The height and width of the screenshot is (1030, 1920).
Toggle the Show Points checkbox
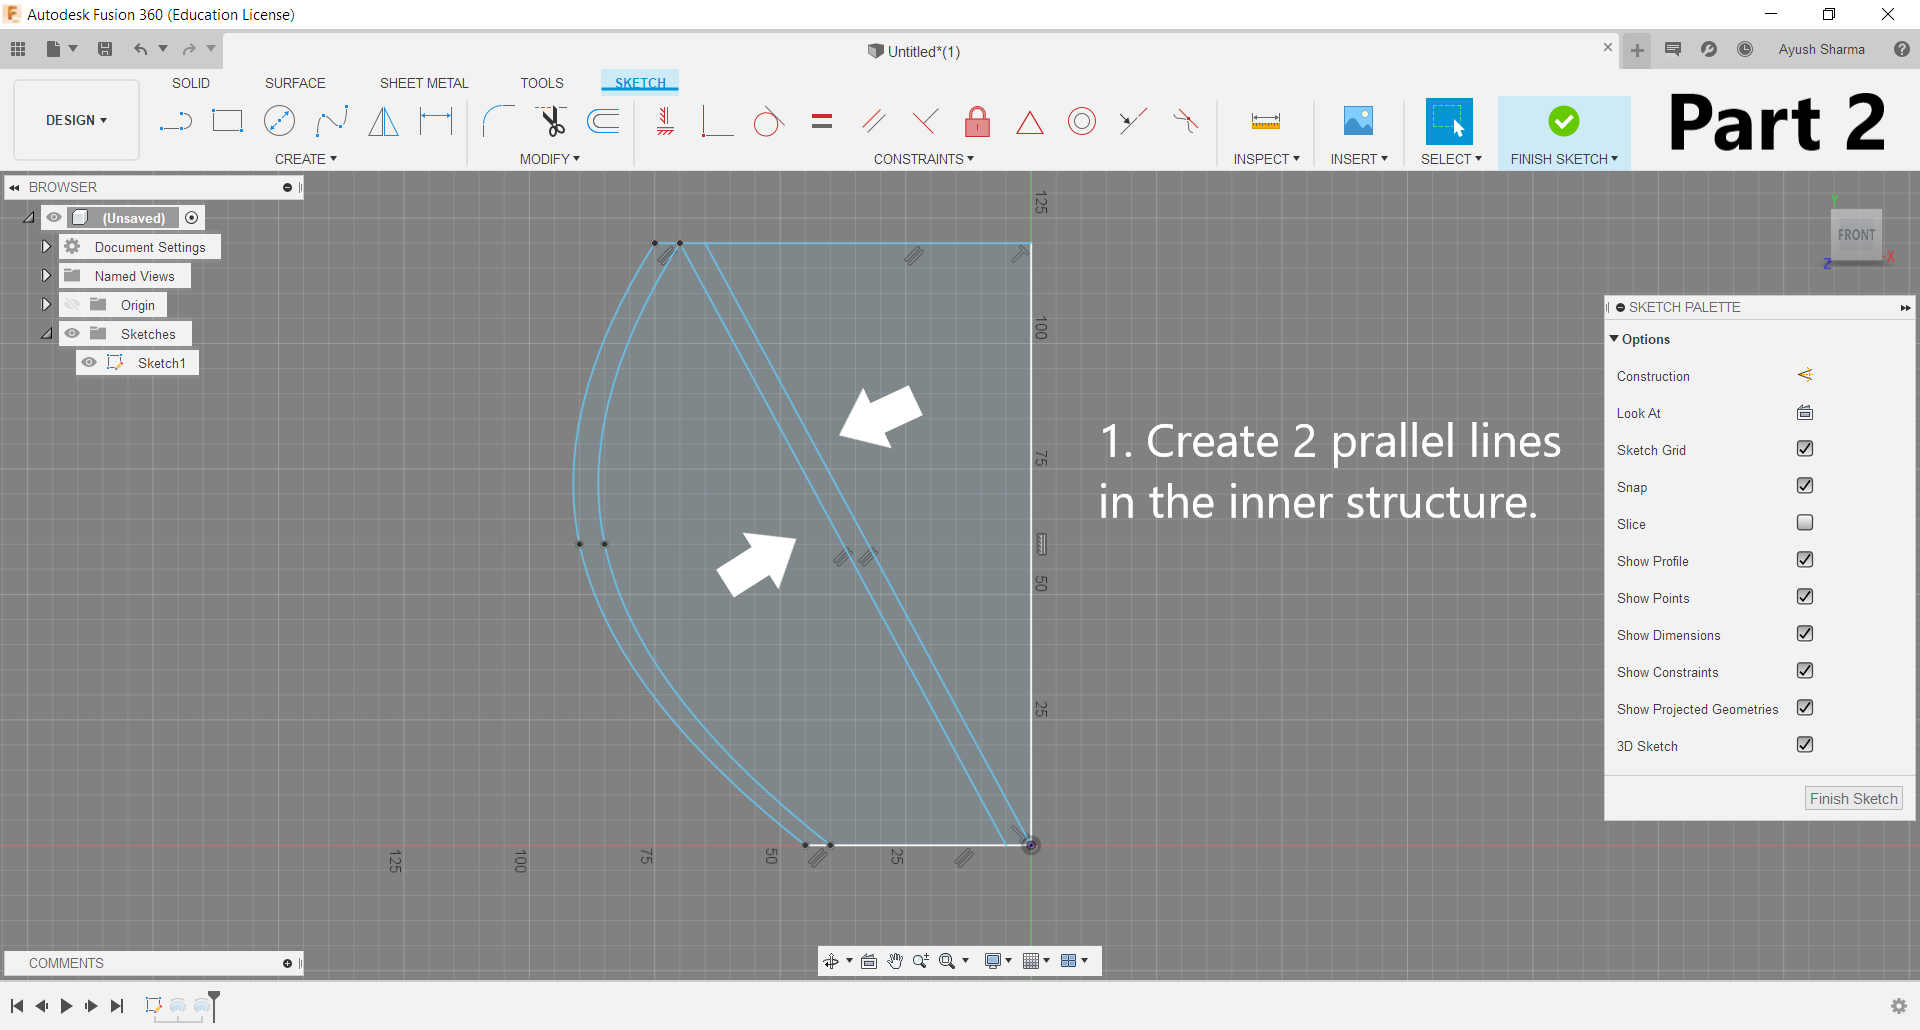1805,597
